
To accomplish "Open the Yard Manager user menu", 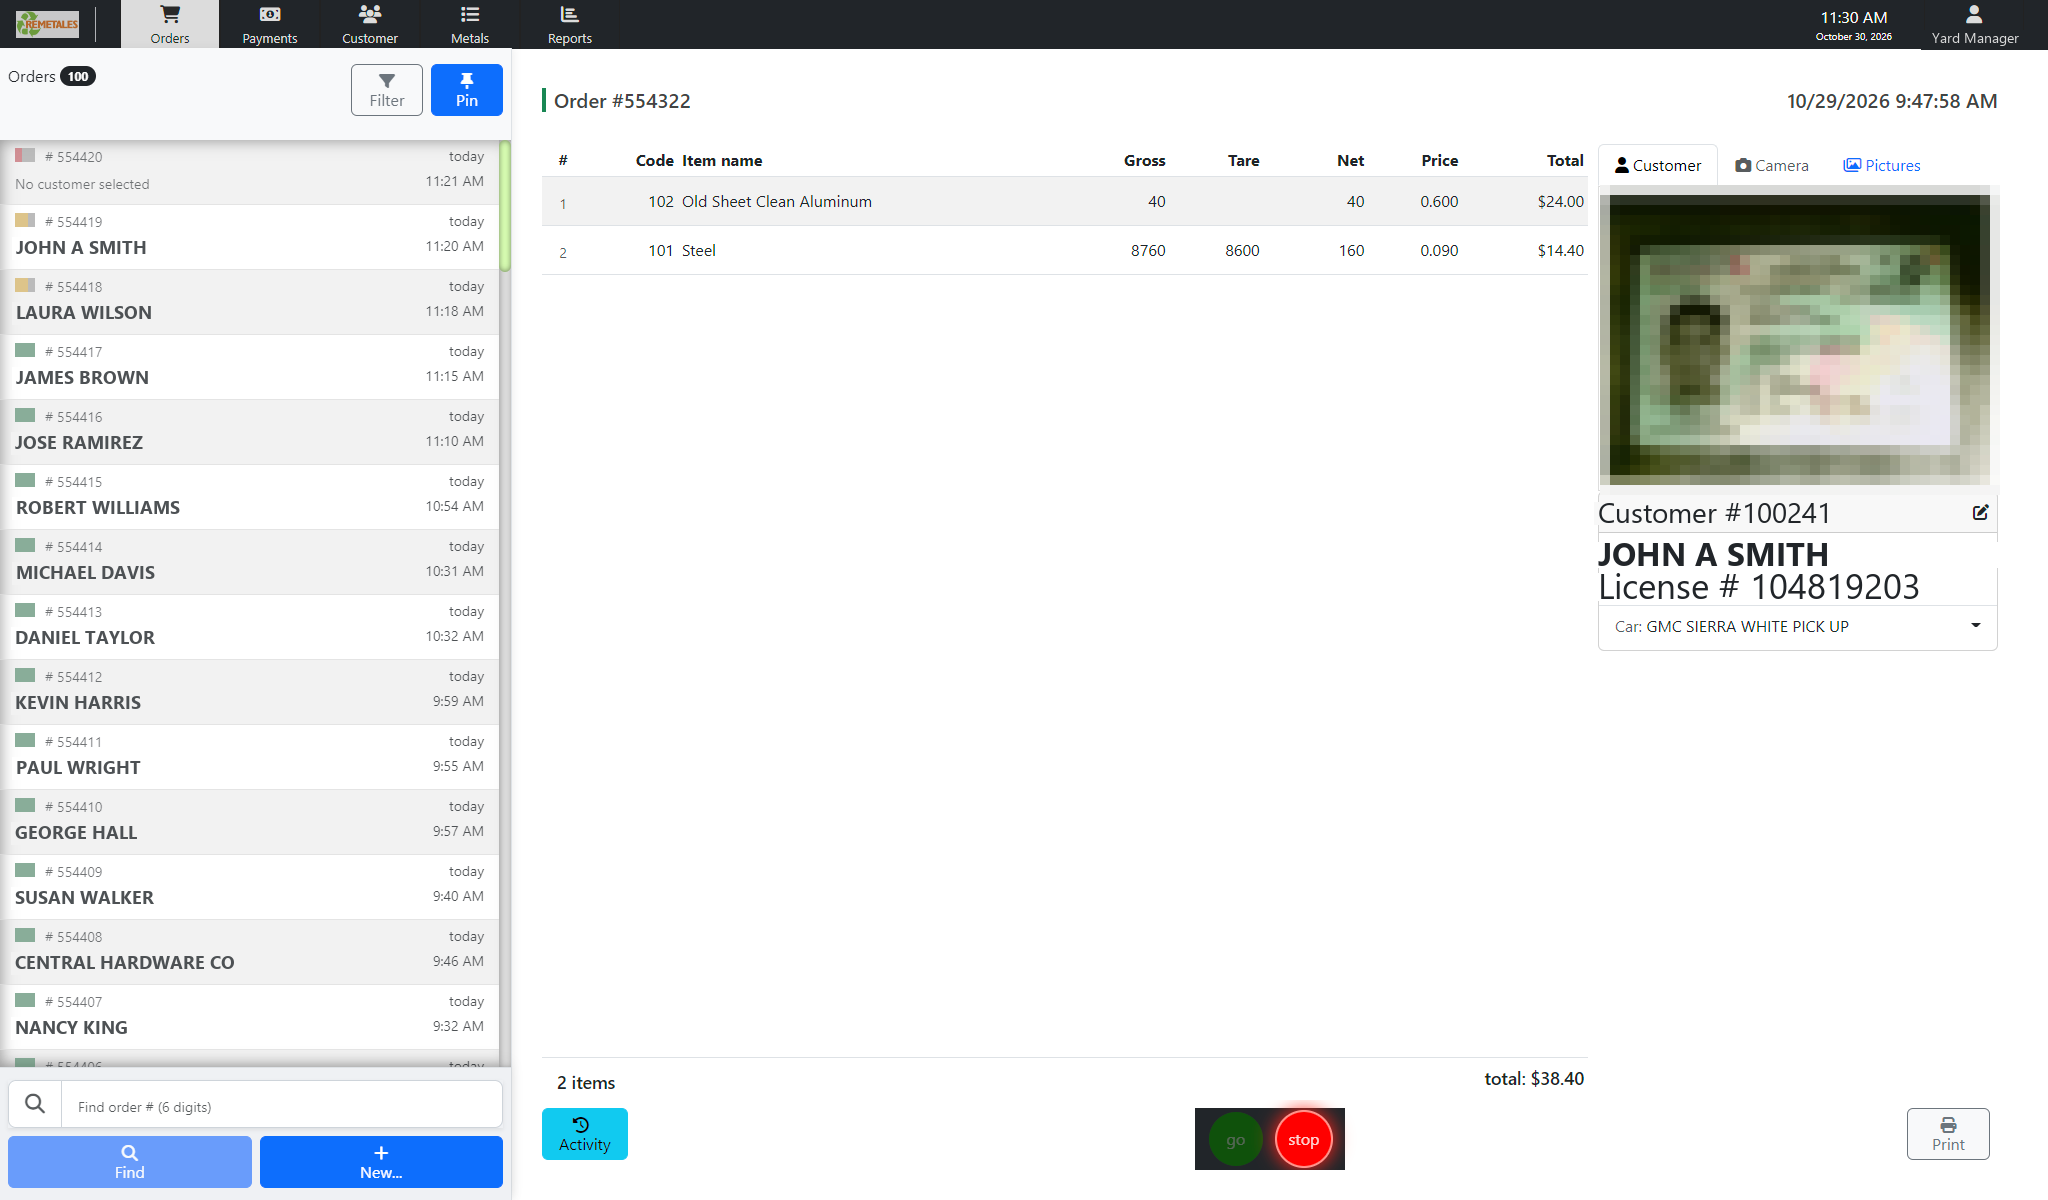I will point(1975,24).
